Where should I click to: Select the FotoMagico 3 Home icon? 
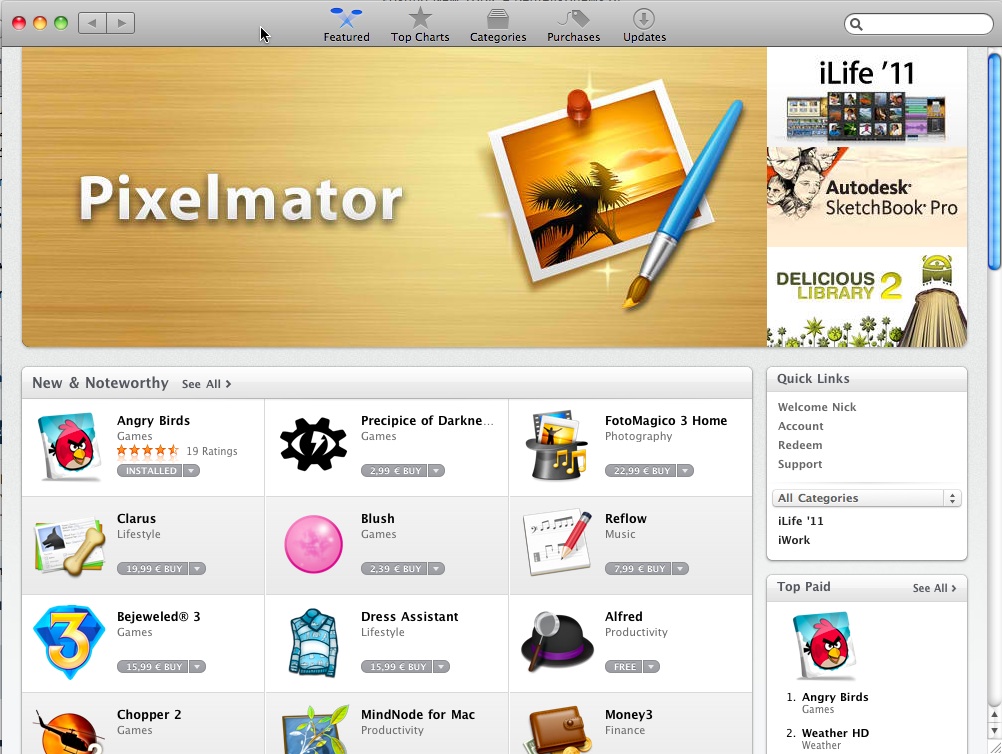pos(556,445)
